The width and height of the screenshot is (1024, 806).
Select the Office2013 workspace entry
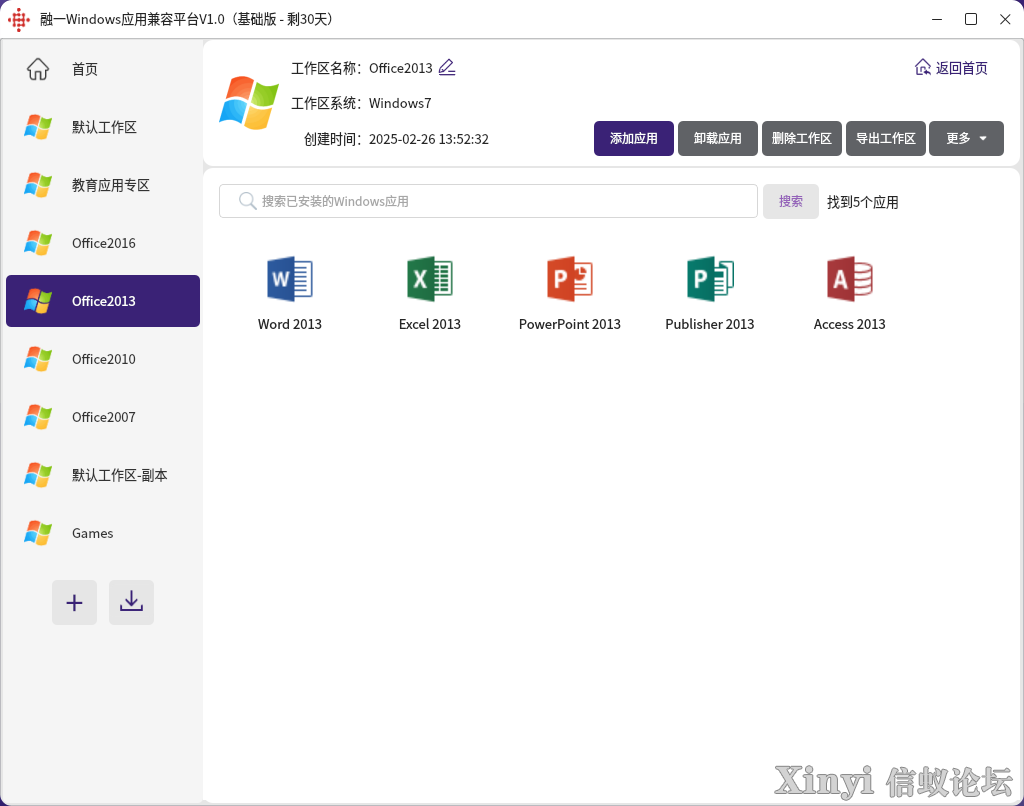coord(103,301)
